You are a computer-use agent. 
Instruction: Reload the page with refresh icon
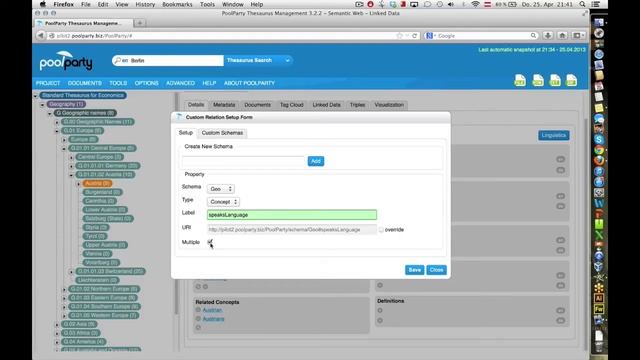[414, 36]
